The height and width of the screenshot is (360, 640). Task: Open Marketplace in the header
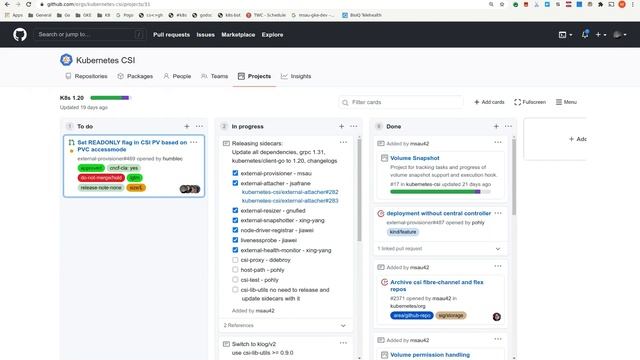click(x=238, y=35)
